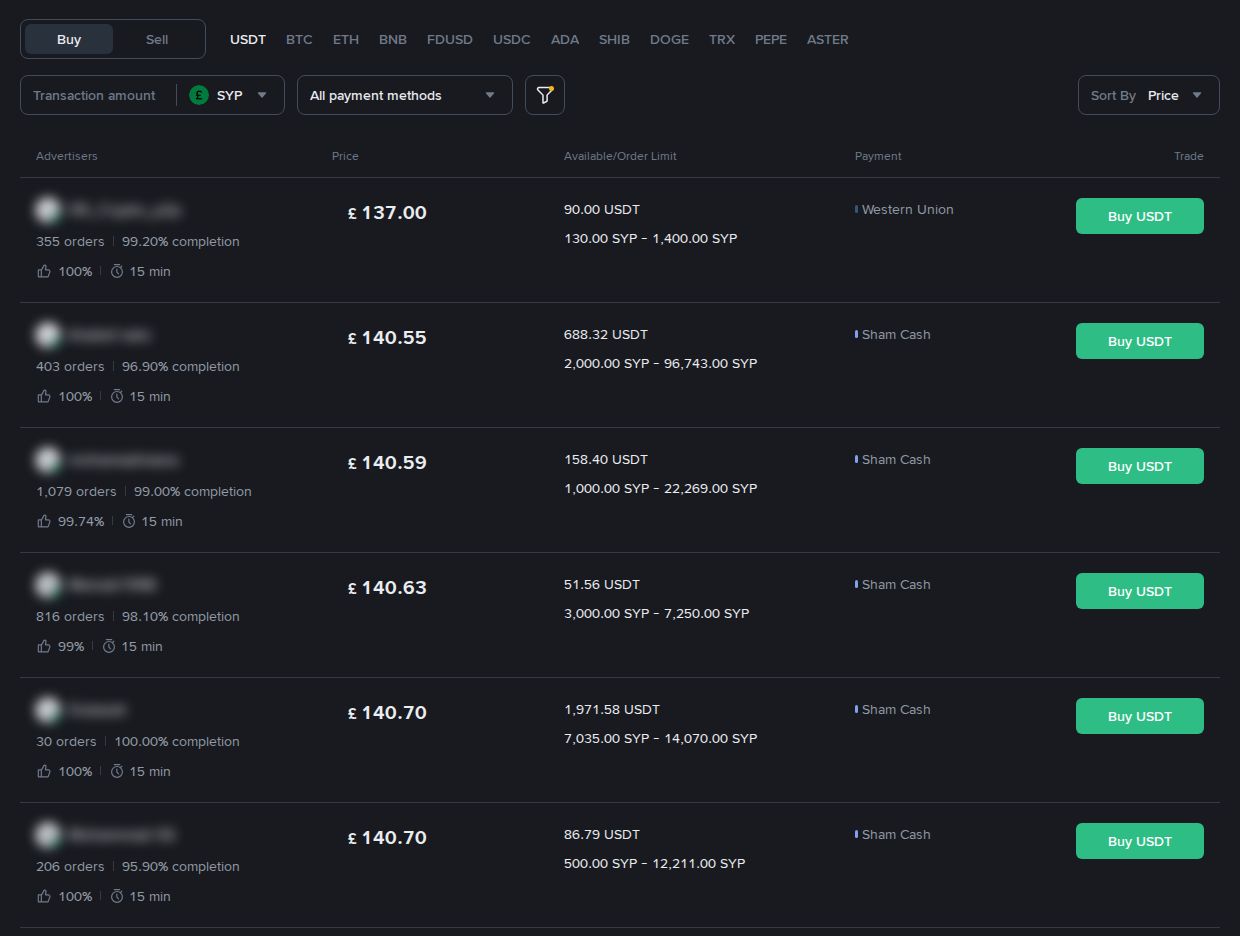Click the Payment column header
Viewport: 1240px width, 936px height.
pos(878,156)
